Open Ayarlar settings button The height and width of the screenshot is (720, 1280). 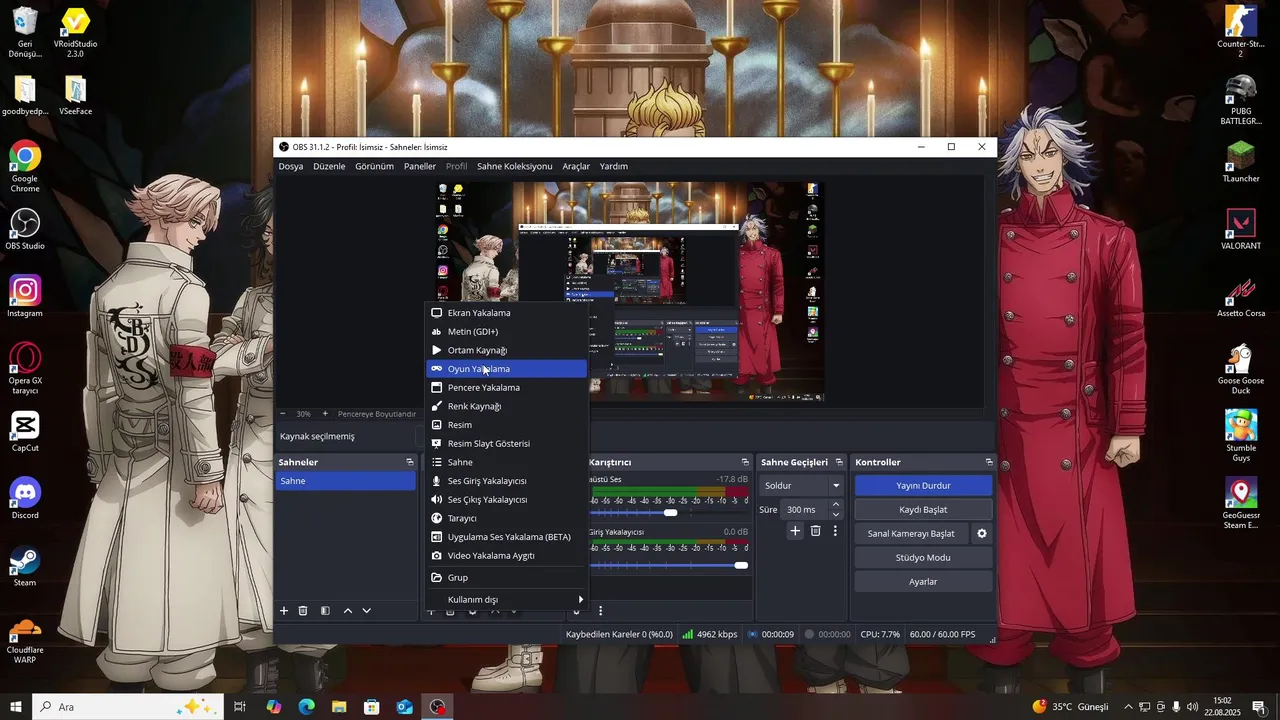pos(923,582)
